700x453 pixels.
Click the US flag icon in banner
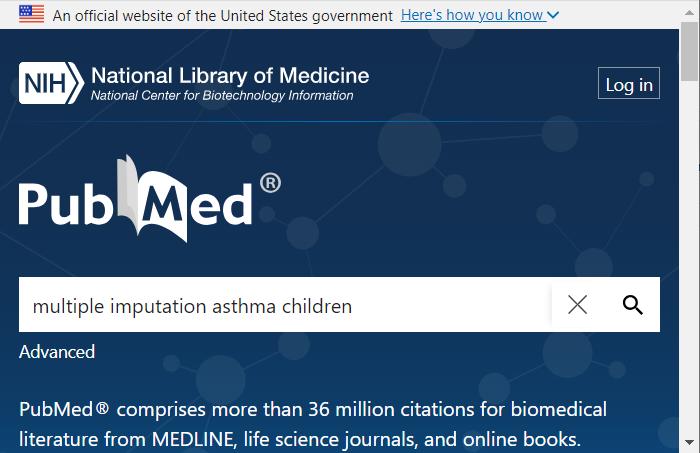point(31,14)
